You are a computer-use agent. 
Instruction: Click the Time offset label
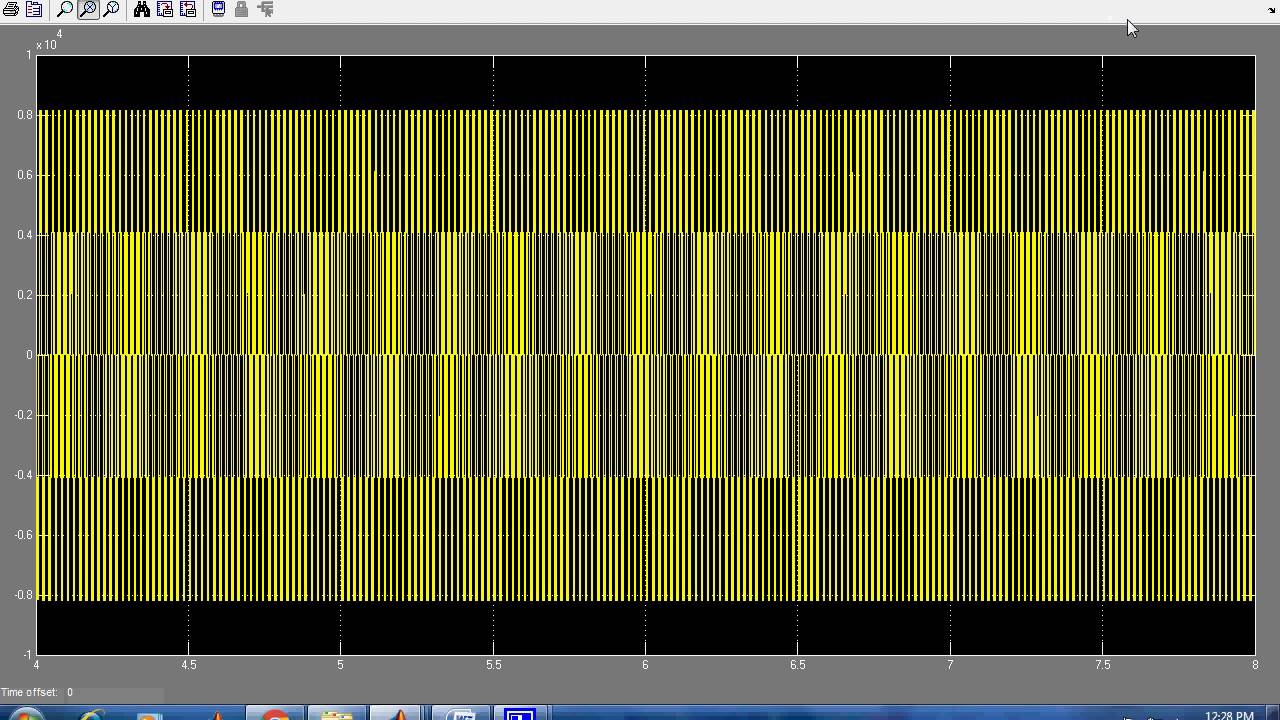pyautogui.click(x=30, y=692)
